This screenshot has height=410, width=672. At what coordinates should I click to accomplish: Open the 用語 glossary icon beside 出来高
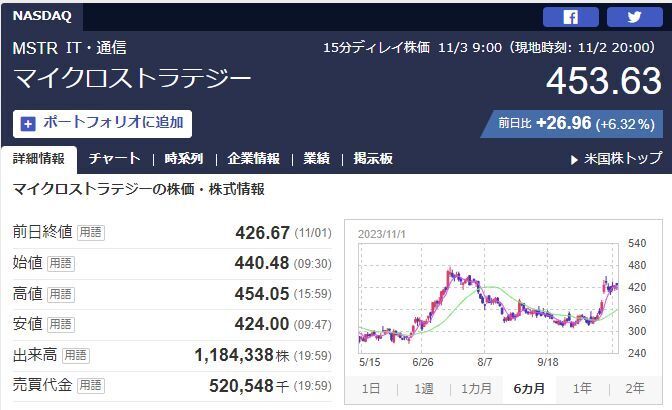tap(76, 355)
